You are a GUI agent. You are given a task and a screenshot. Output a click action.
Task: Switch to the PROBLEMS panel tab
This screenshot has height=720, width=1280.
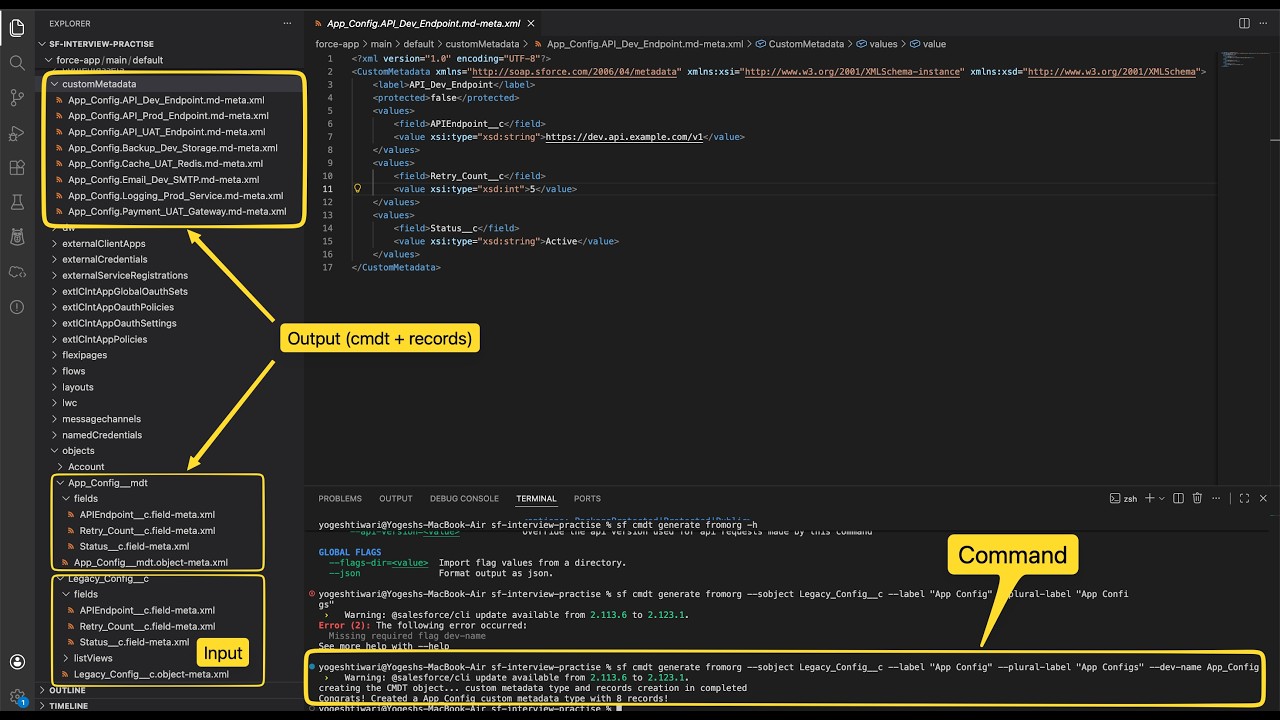(340, 498)
